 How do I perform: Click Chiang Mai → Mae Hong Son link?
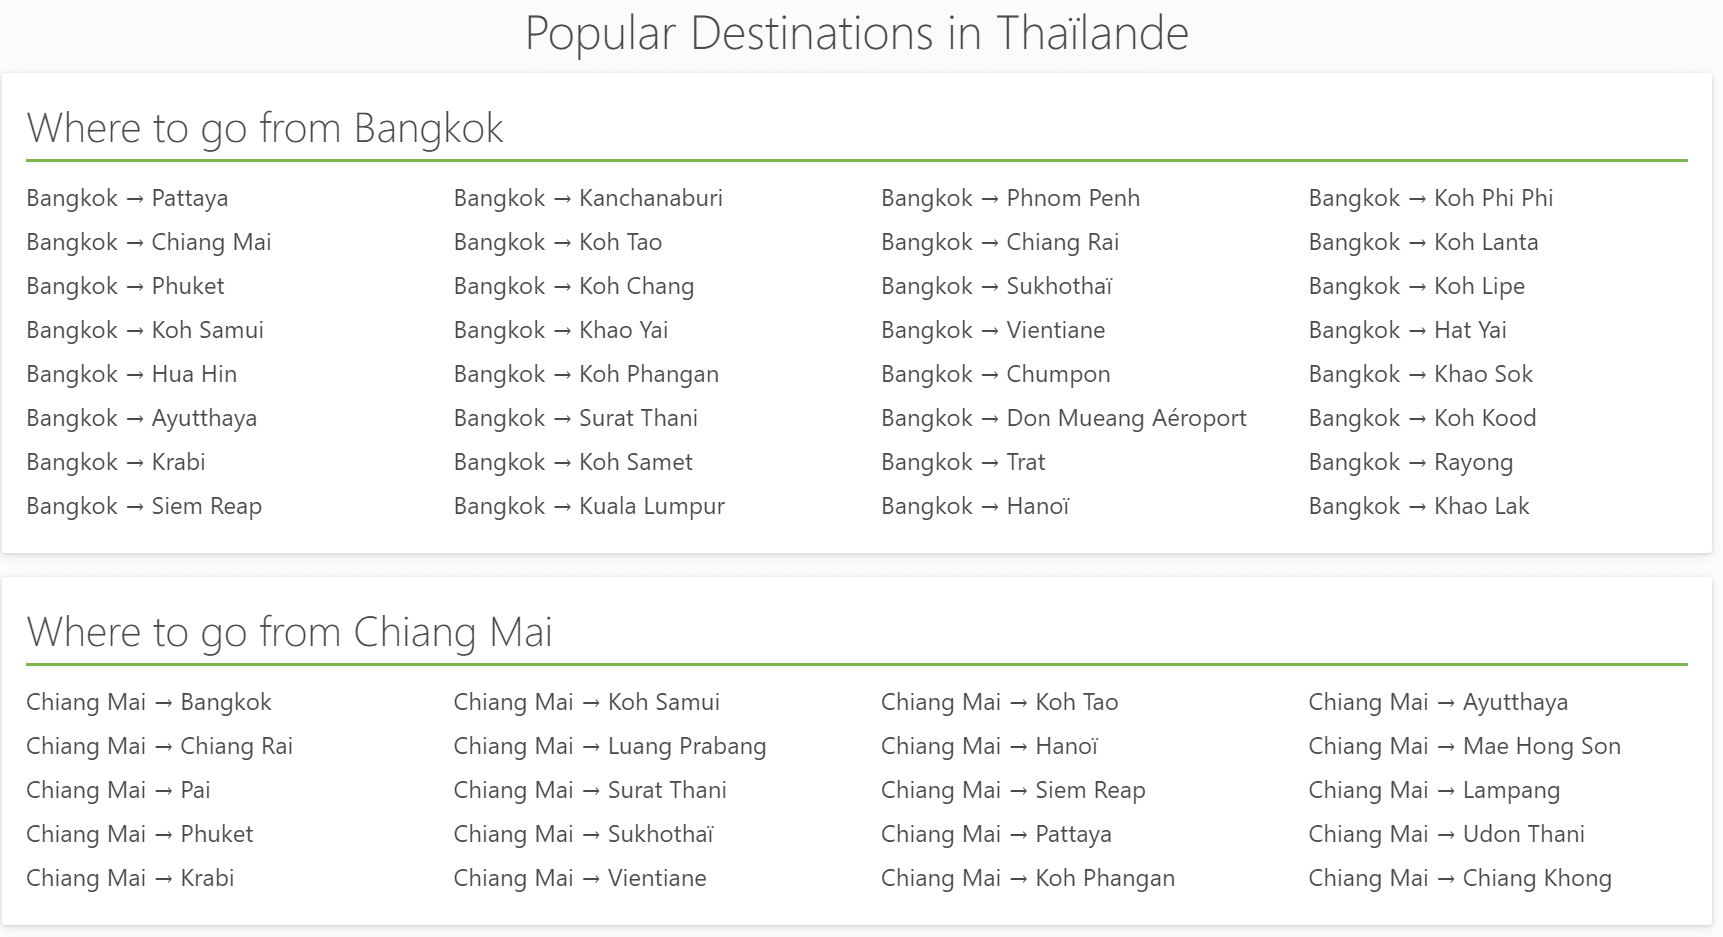(1464, 746)
